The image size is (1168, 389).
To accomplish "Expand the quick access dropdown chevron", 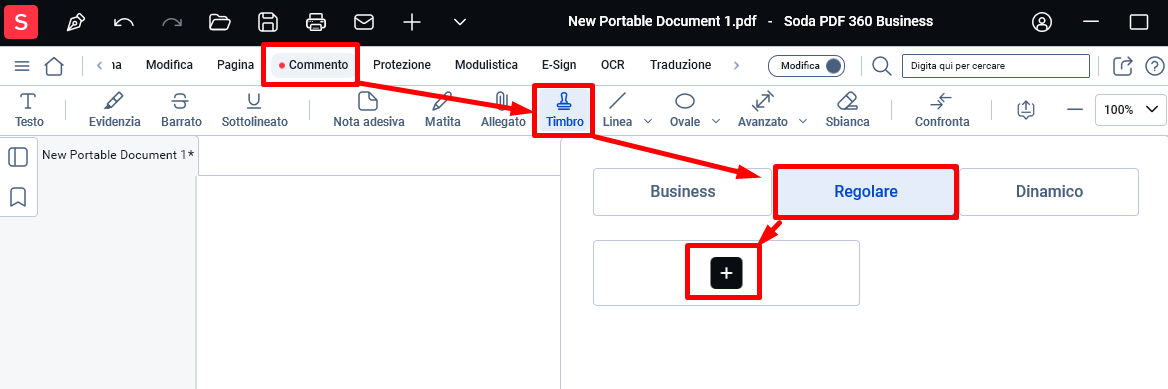I will (x=460, y=22).
